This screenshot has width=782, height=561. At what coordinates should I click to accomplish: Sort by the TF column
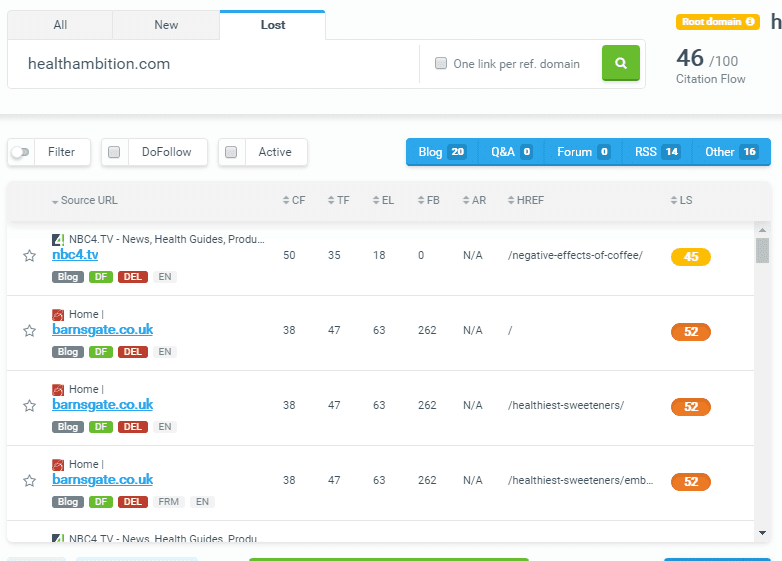tap(339, 200)
